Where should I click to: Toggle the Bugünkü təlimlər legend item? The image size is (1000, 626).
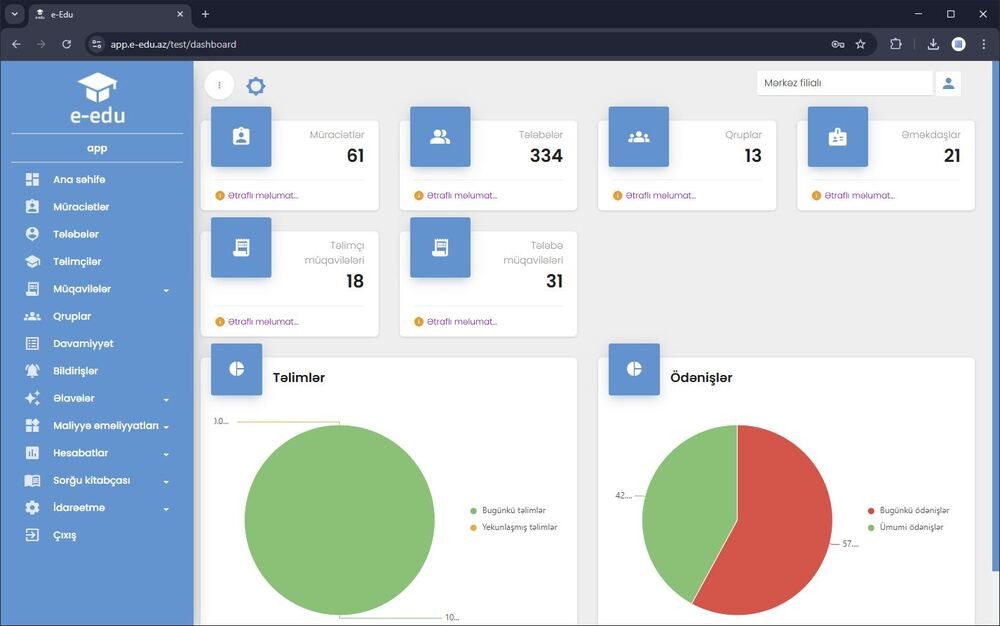coord(513,510)
